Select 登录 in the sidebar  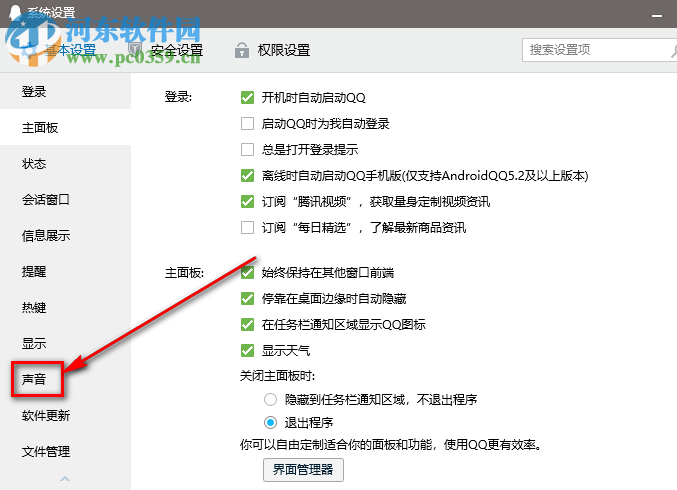click(x=65, y=92)
